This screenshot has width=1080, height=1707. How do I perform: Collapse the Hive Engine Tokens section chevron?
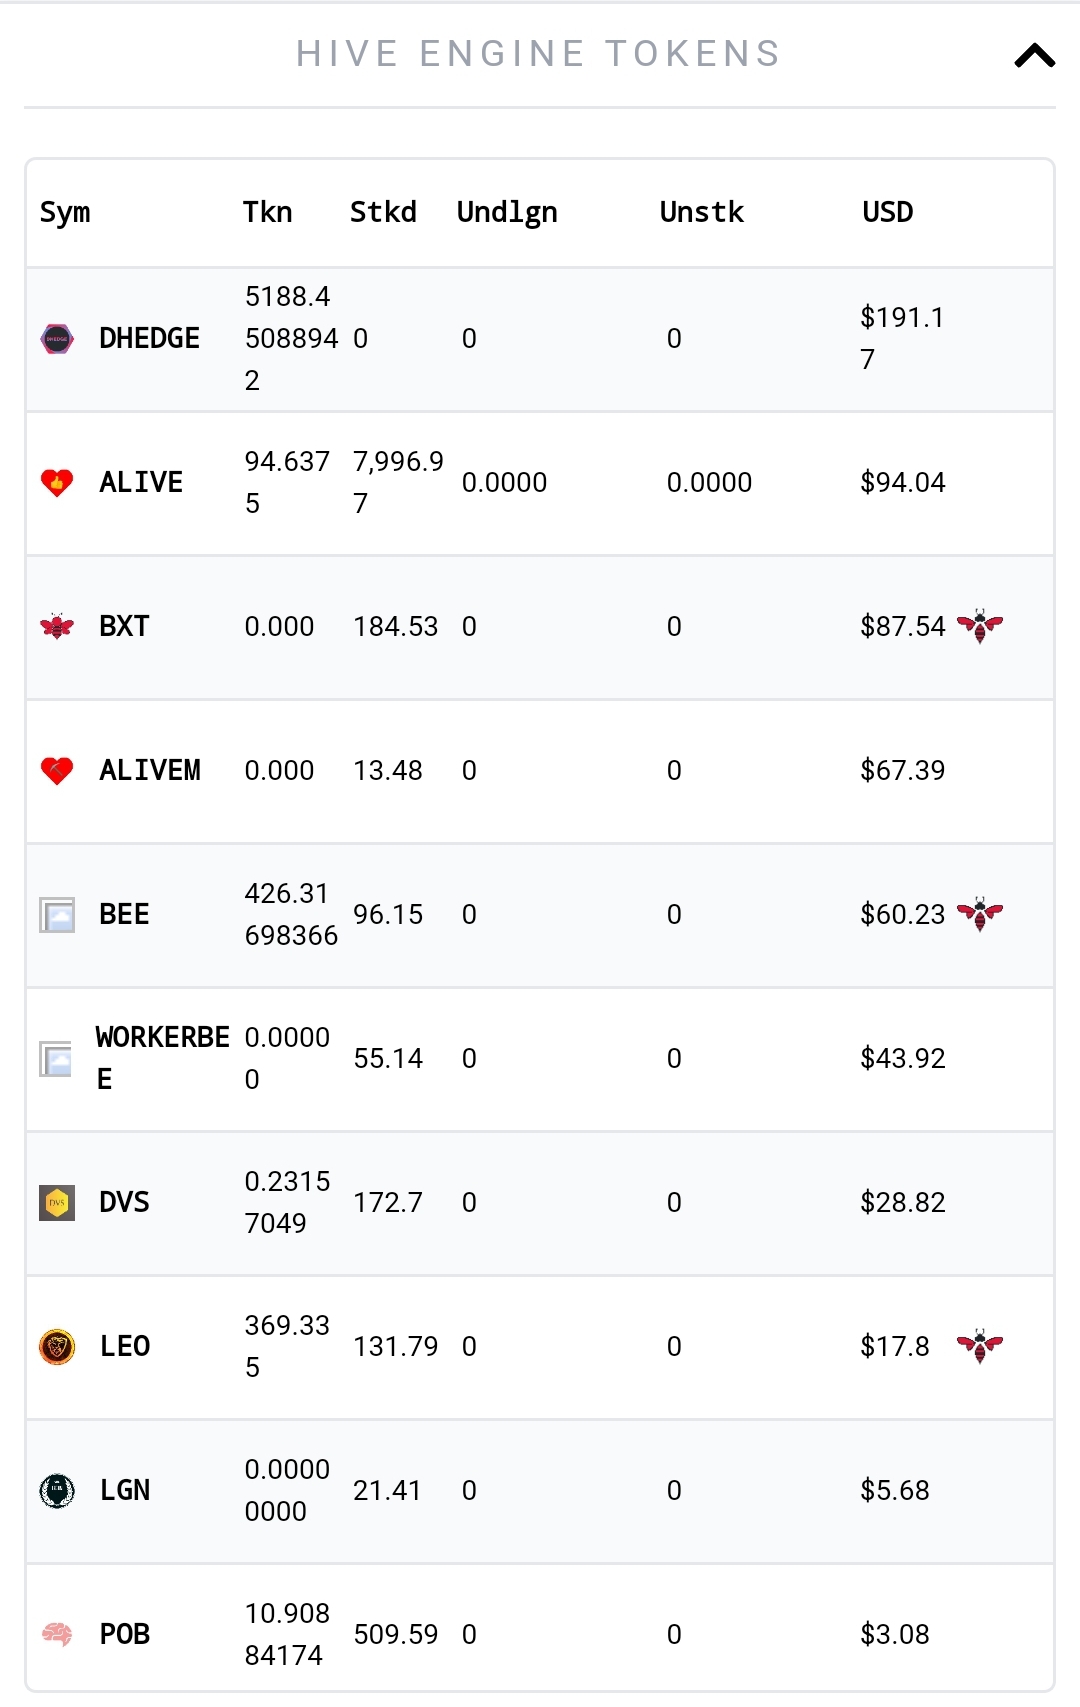(x=1034, y=56)
